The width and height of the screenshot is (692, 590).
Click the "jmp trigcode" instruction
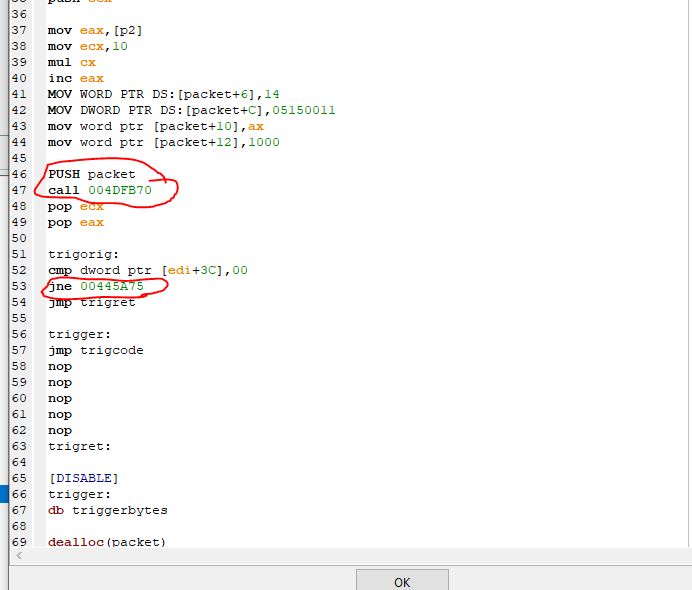click(96, 350)
